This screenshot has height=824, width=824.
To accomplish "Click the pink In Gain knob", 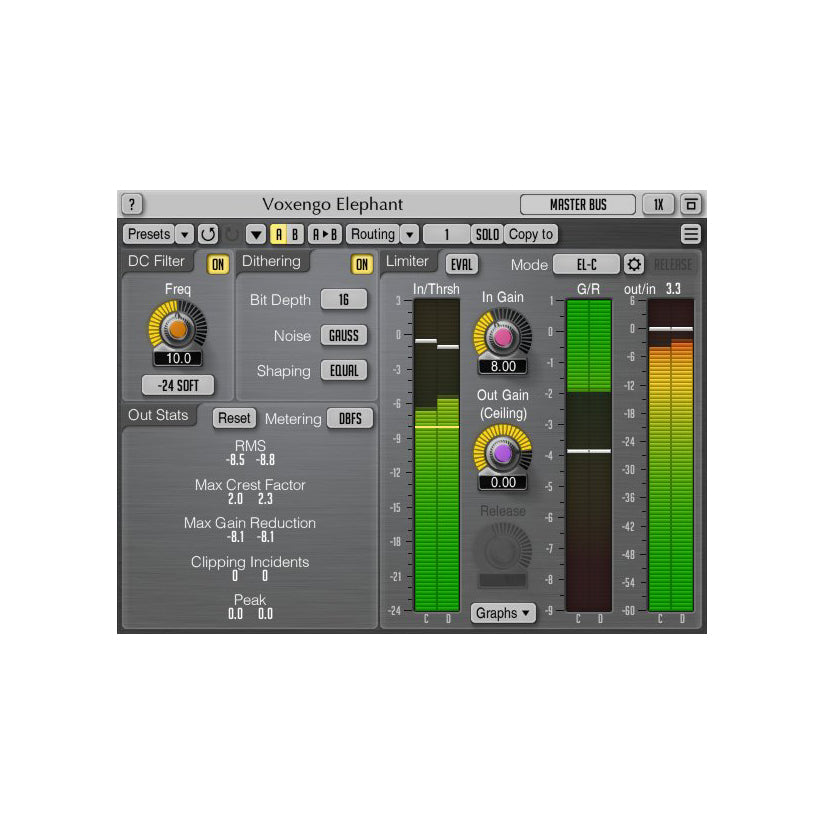I will pos(502,337).
